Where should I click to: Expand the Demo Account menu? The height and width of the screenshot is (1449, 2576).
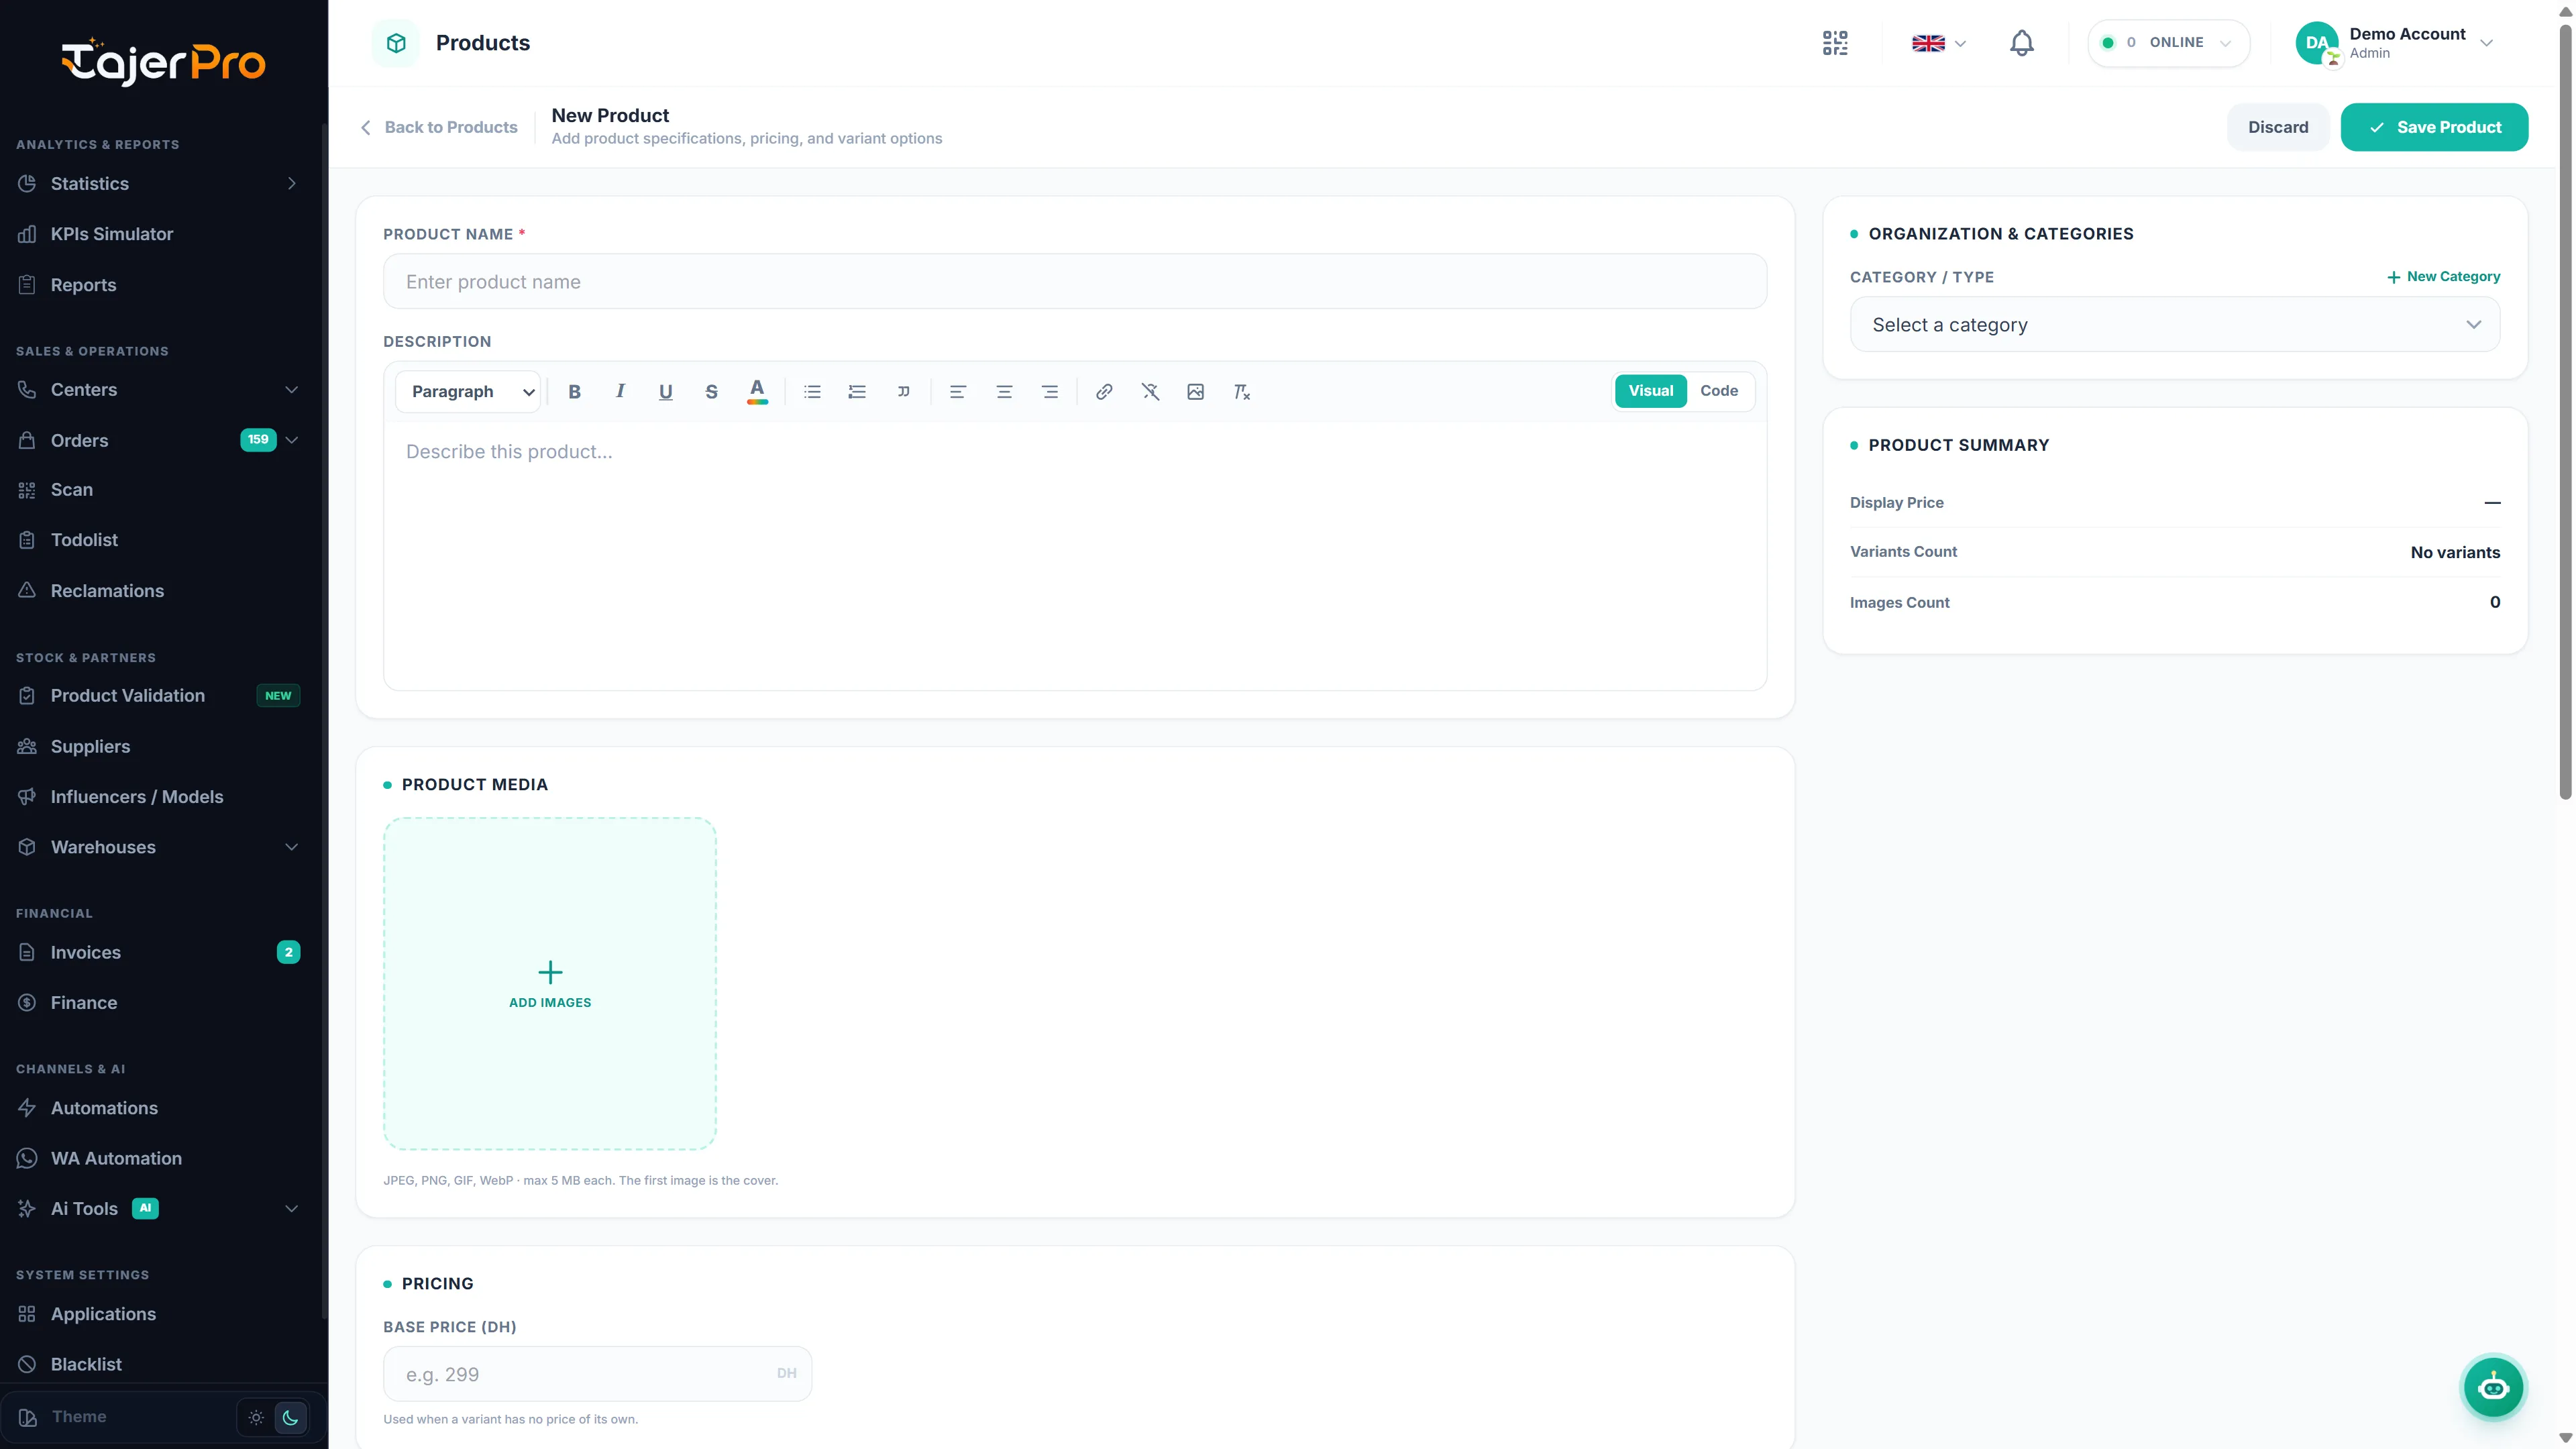click(2395, 43)
